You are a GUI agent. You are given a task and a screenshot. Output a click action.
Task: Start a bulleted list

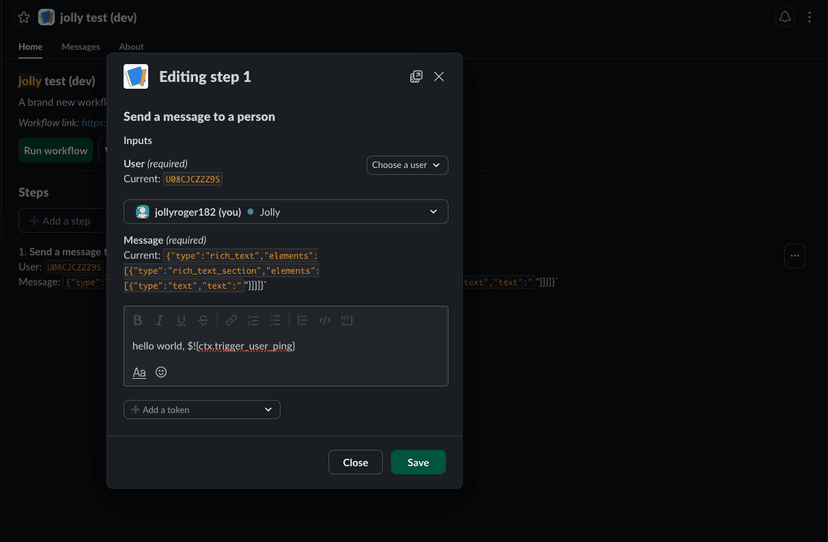(275, 320)
